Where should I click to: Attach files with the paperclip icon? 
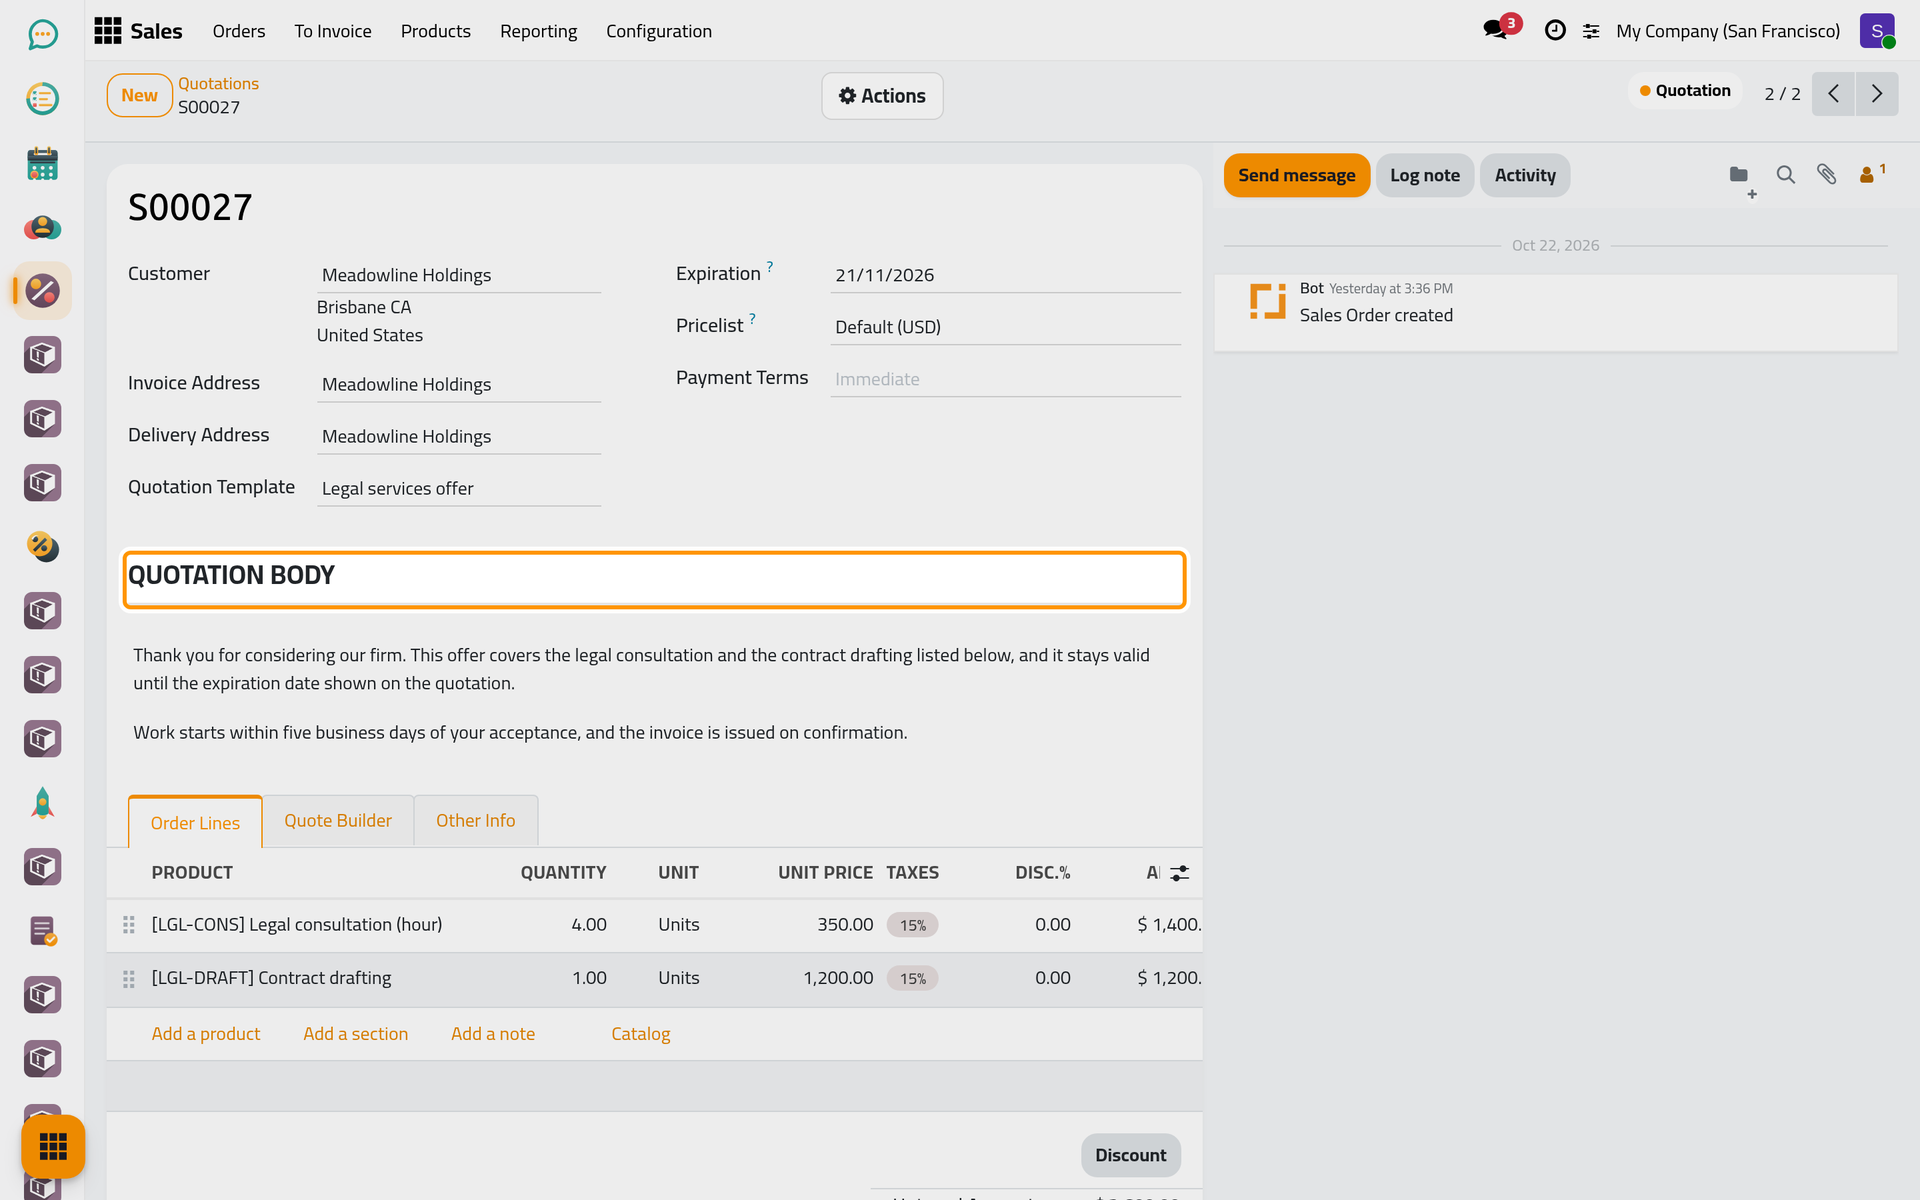pyautogui.click(x=1827, y=175)
